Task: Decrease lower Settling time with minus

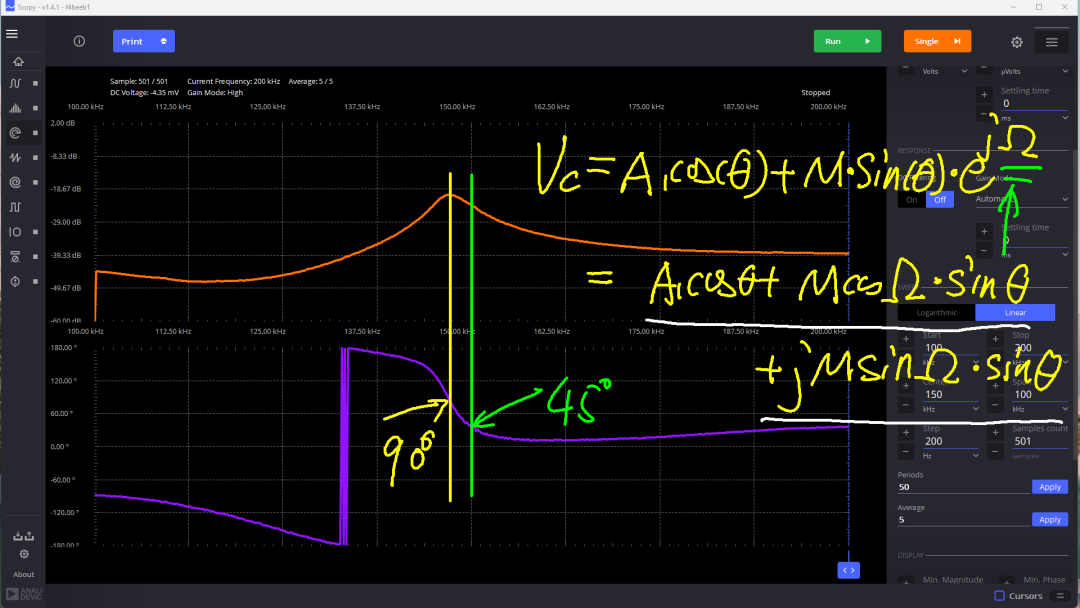Action: click(x=984, y=251)
